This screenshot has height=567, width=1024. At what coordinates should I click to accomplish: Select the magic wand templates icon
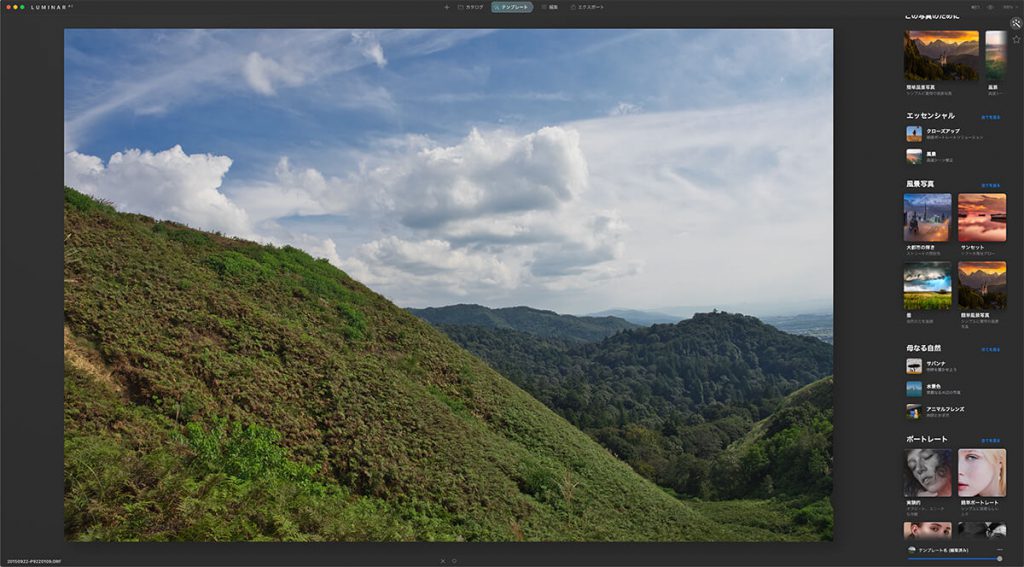point(1016,24)
